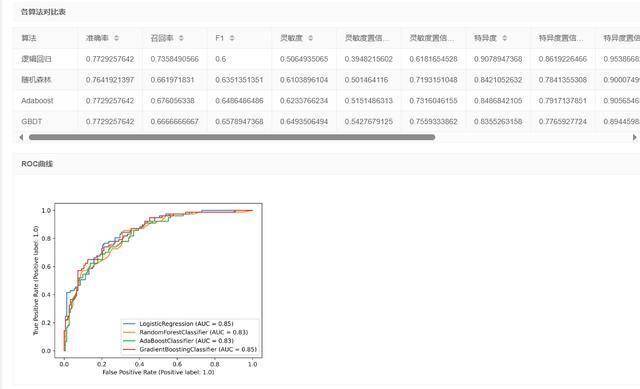Click the 随机森林 row label
Viewport: 640px width, 389px height.
tap(36, 80)
